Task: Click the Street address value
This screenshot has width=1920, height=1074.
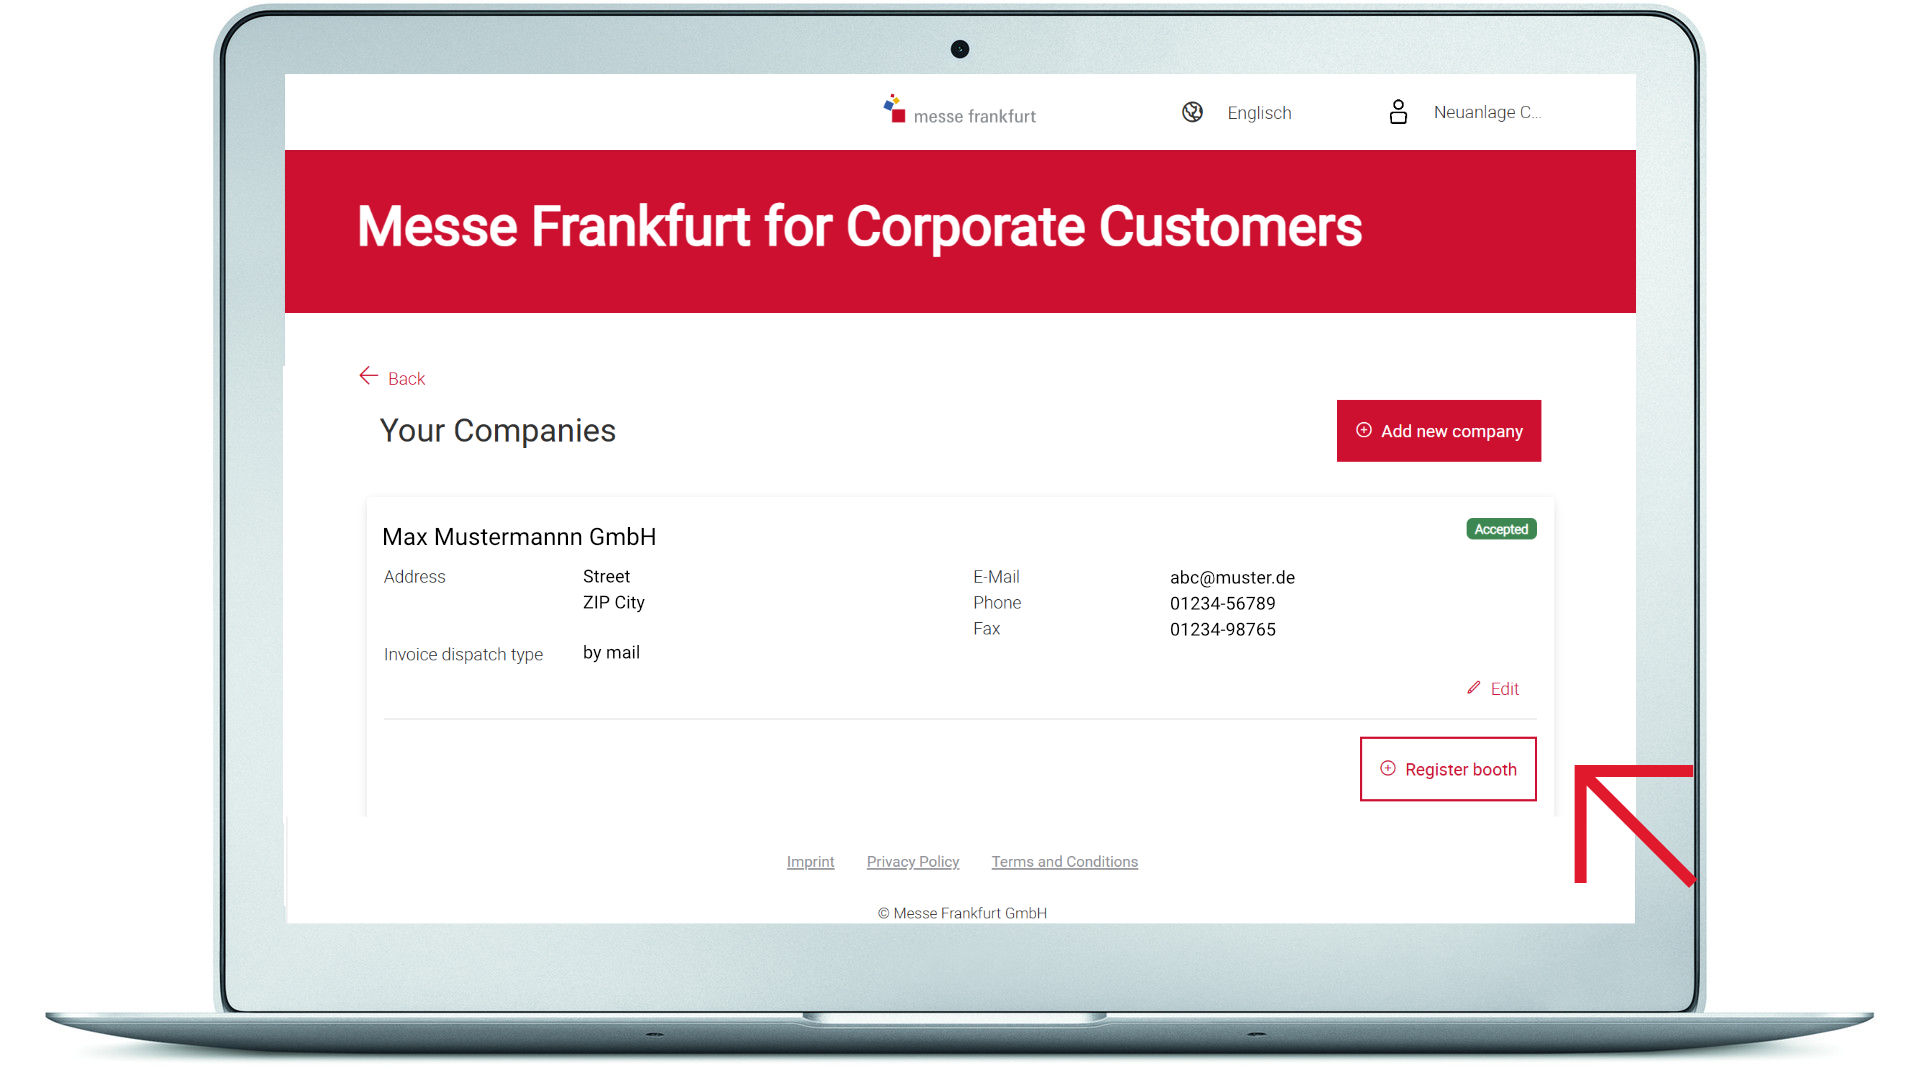Action: (x=606, y=577)
